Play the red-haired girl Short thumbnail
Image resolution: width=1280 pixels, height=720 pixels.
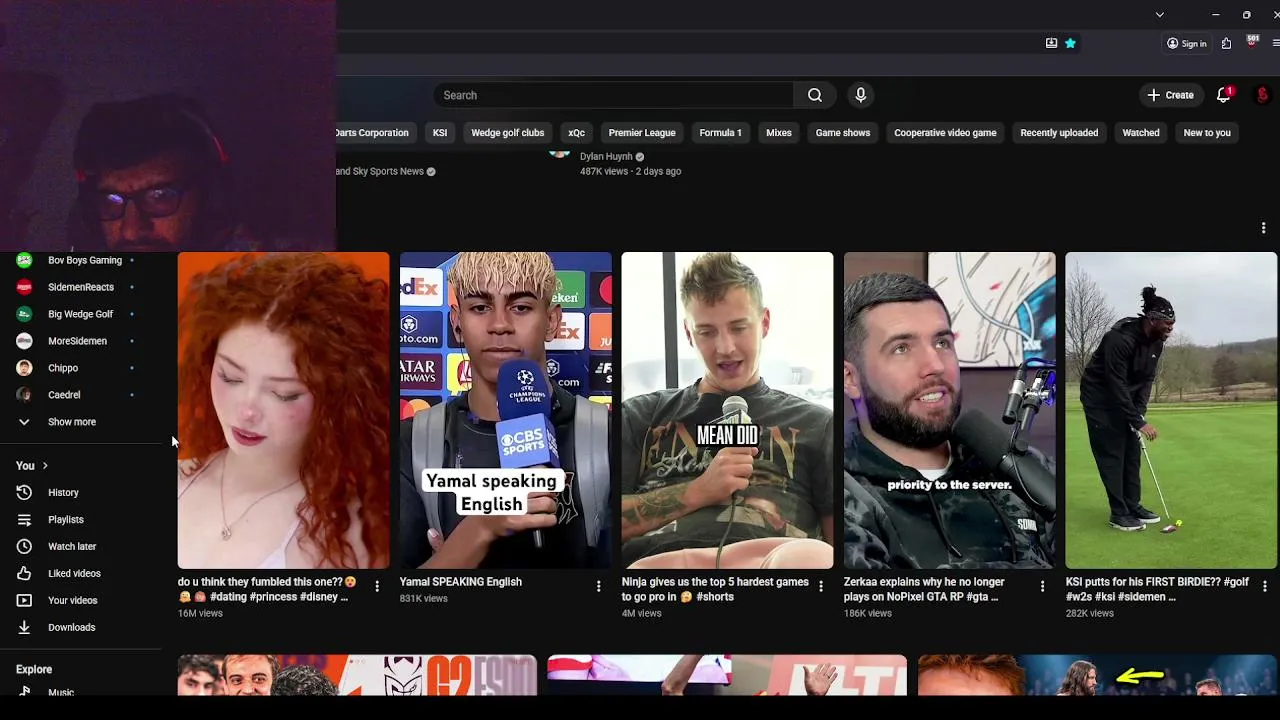pyautogui.click(x=283, y=410)
